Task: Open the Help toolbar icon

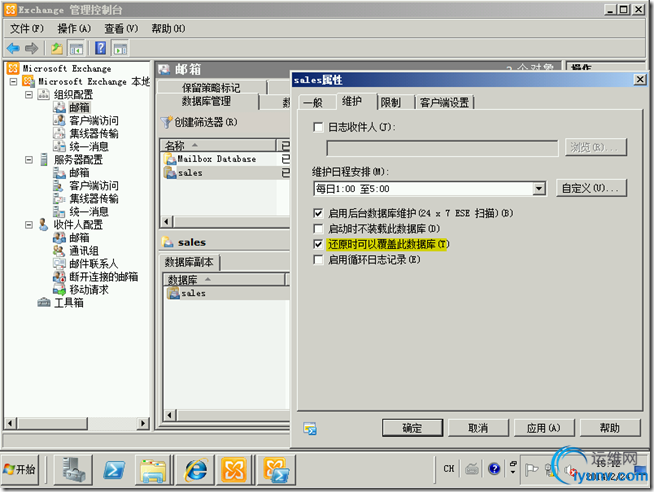Action: point(101,48)
